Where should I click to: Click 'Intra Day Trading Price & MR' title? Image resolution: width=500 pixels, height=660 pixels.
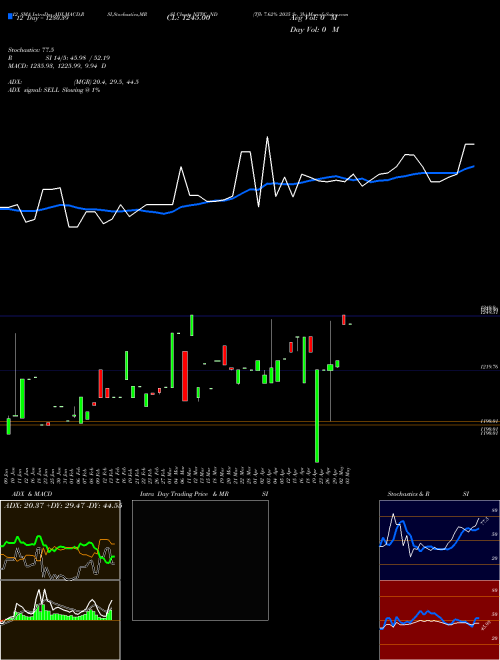click(x=184, y=494)
